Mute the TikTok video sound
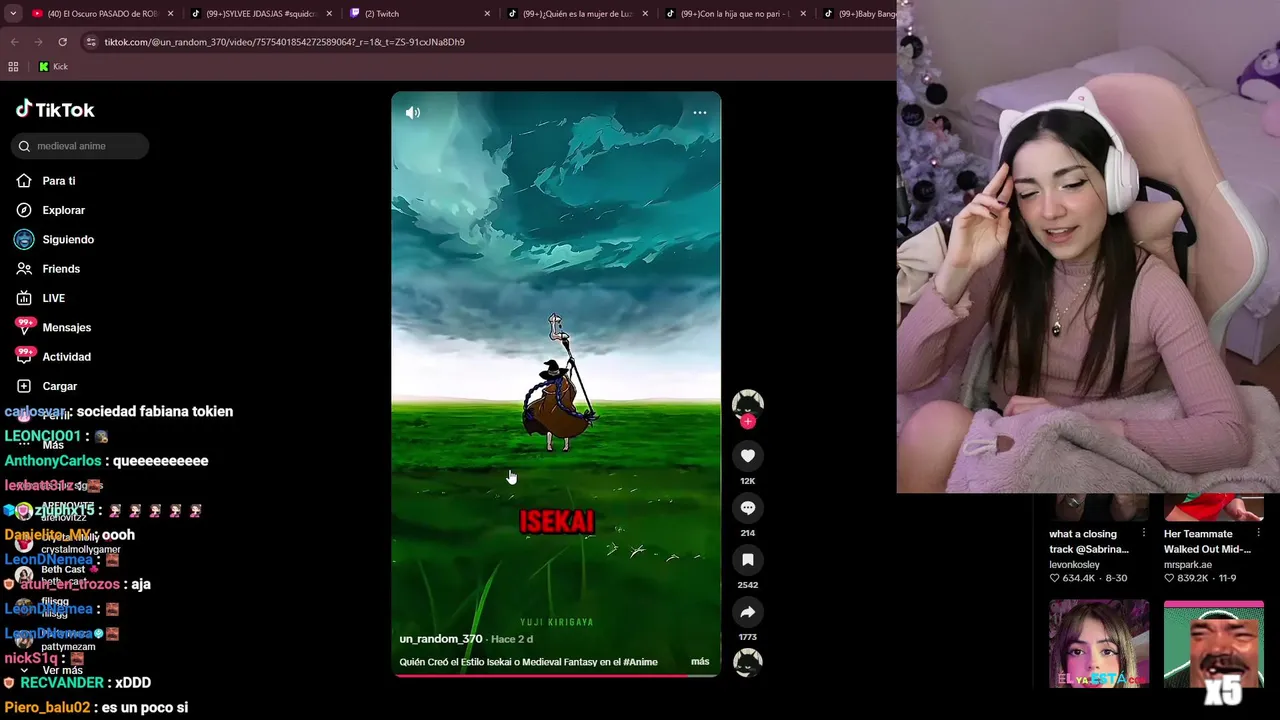This screenshot has width=1280, height=720. pyautogui.click(x=413, y=113)
